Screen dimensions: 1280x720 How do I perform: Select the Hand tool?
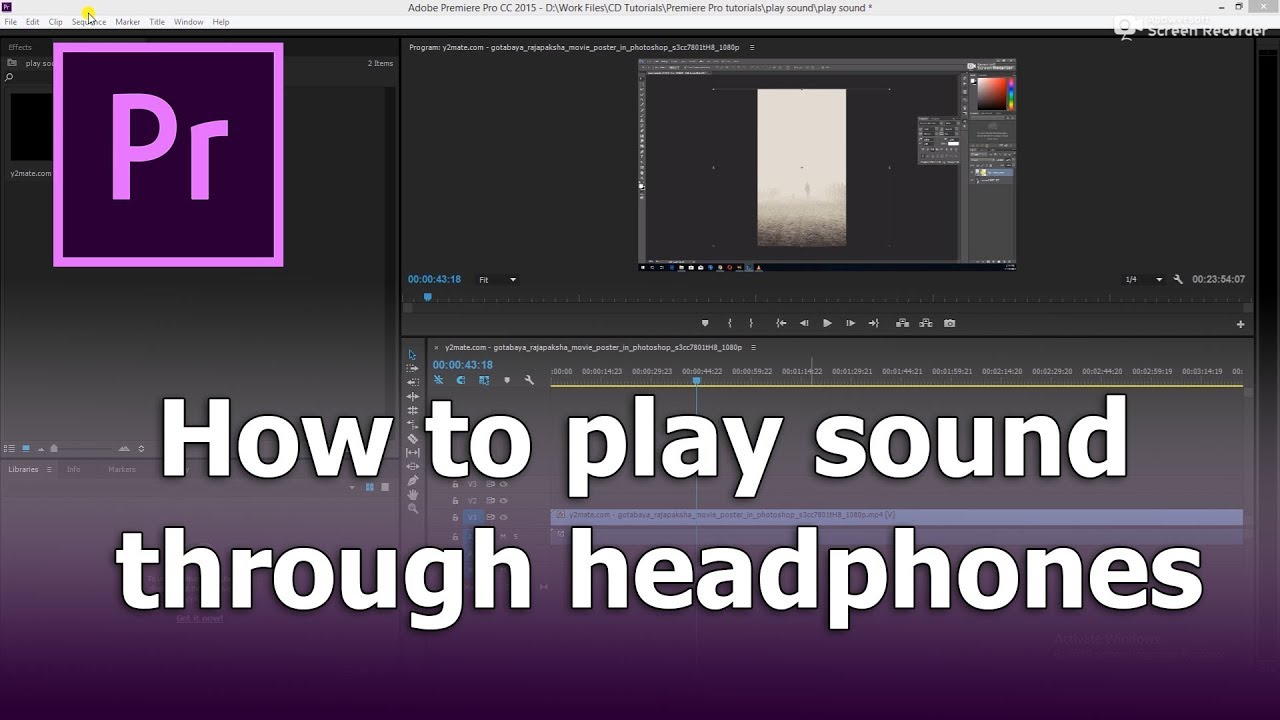[x=412, y=494]
